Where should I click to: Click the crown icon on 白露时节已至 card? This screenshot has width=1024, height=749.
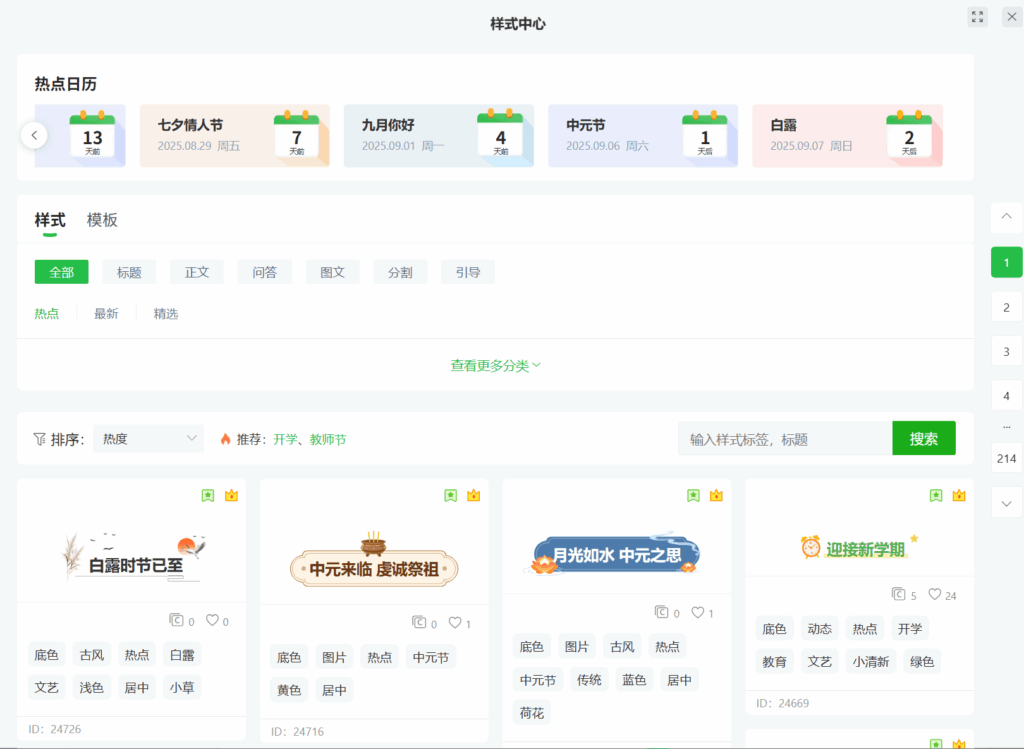231,496
